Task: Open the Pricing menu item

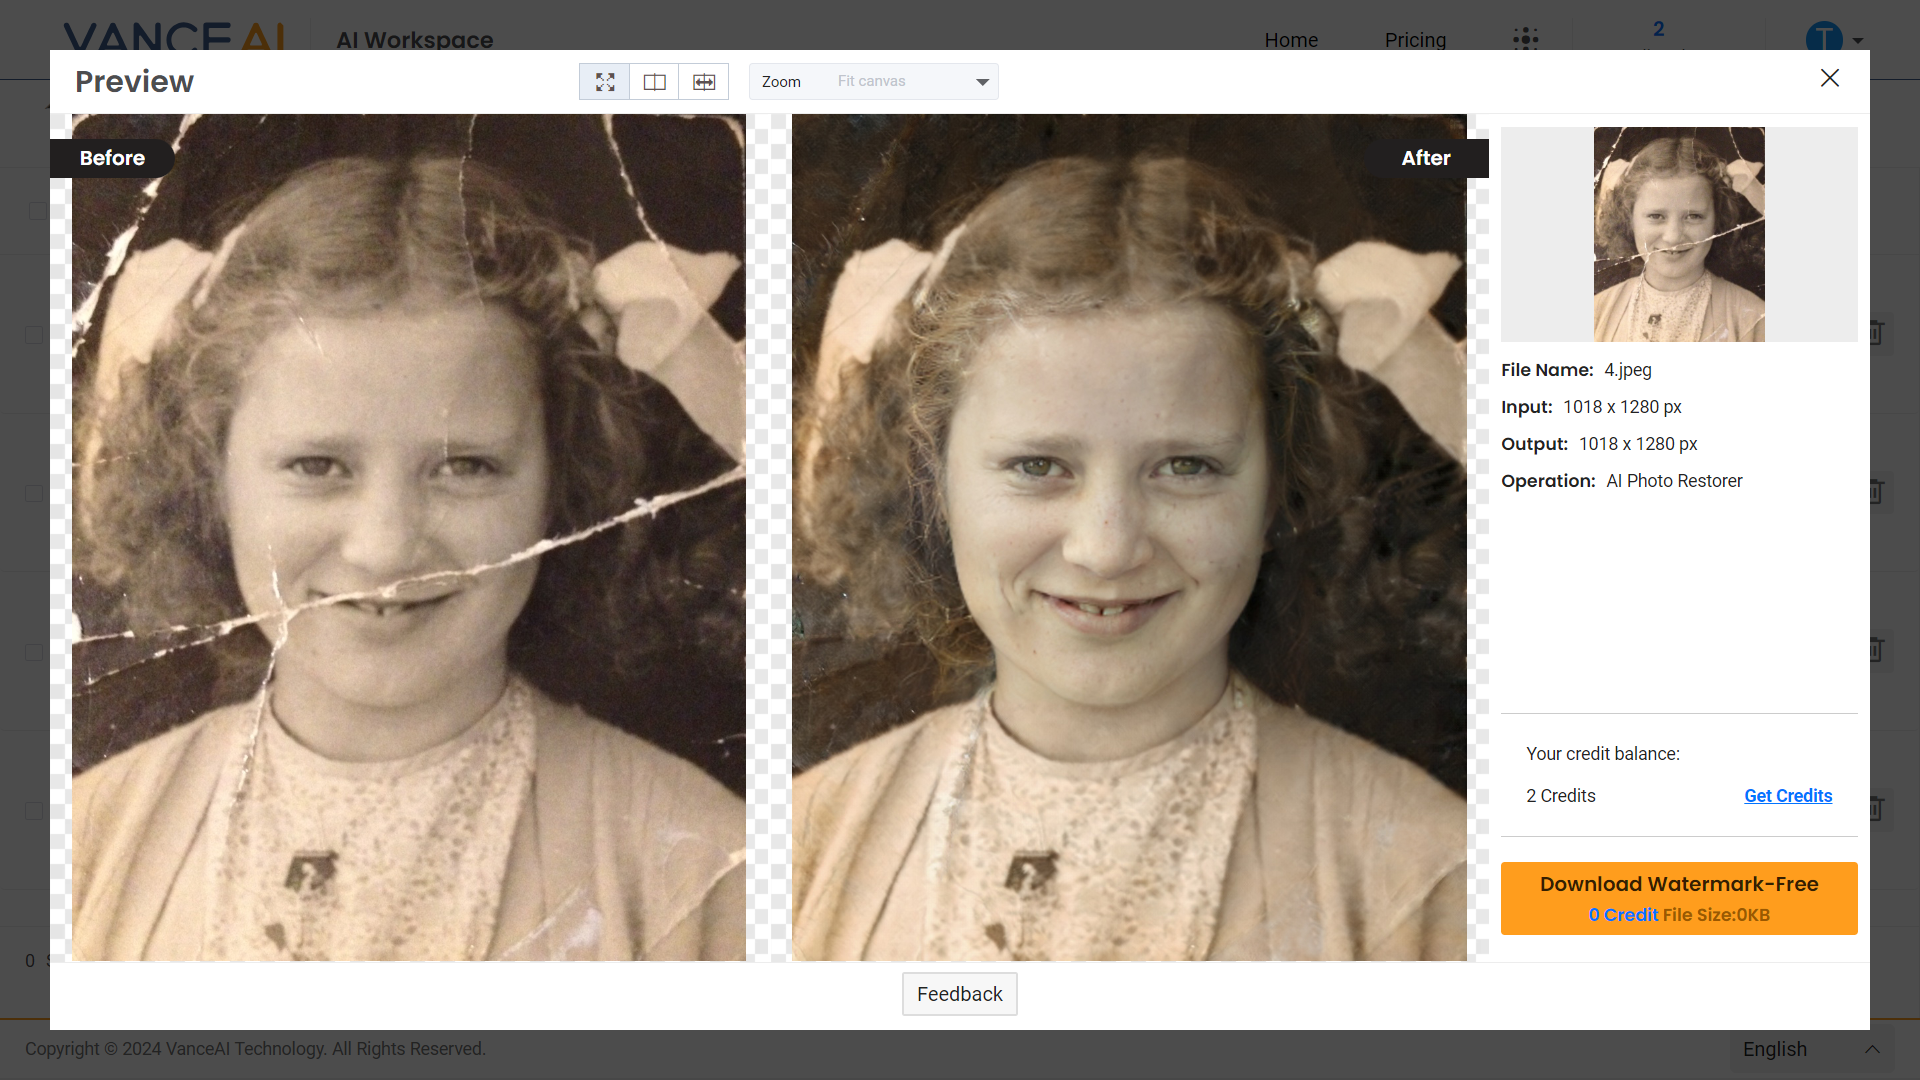Action: coord(1415,40)
